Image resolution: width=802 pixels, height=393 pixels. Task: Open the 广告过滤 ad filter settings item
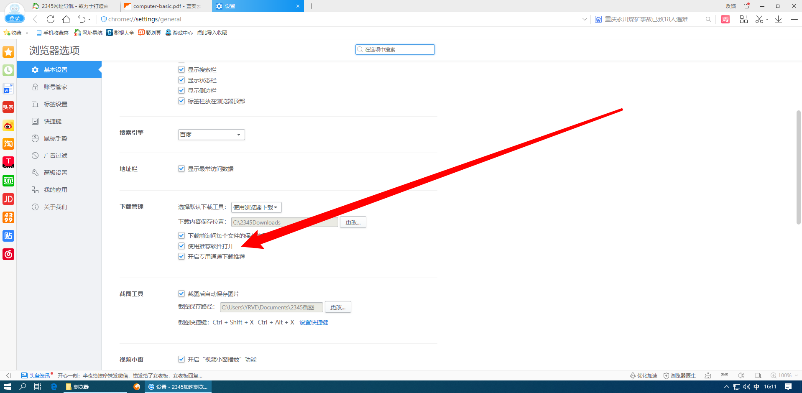(59, 155)
